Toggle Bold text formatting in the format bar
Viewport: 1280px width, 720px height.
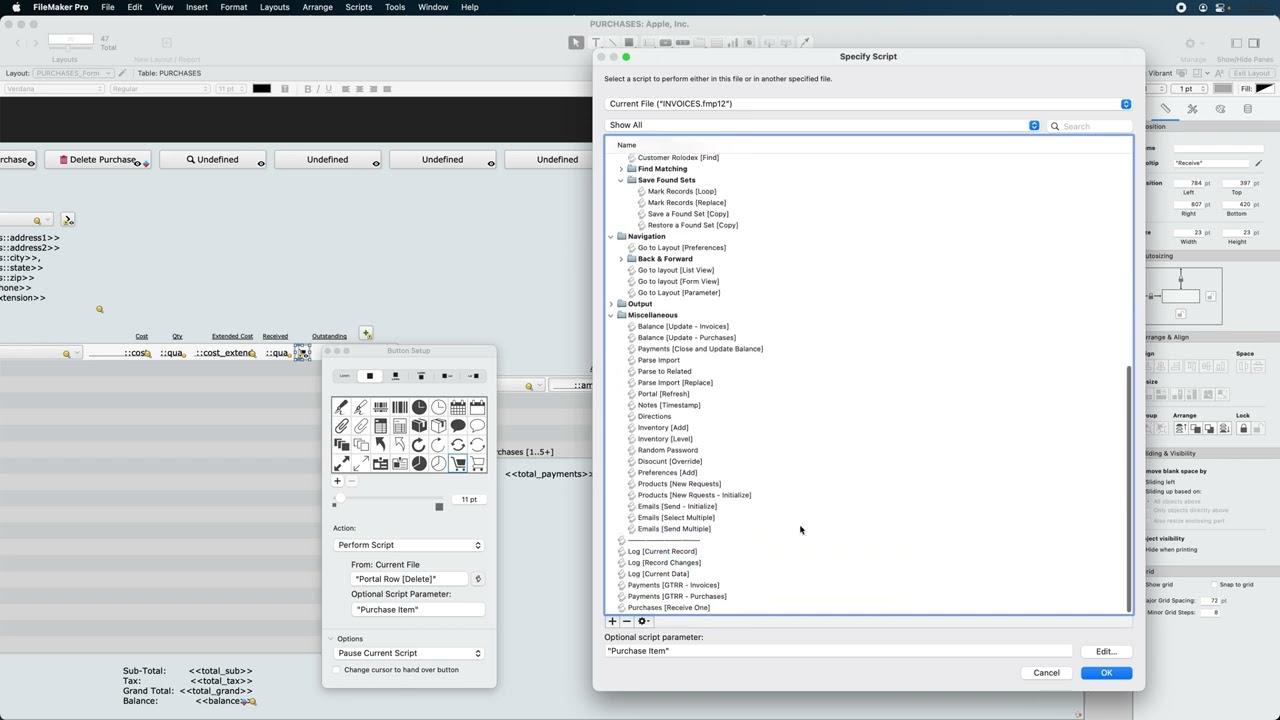[x=307, y=89]
